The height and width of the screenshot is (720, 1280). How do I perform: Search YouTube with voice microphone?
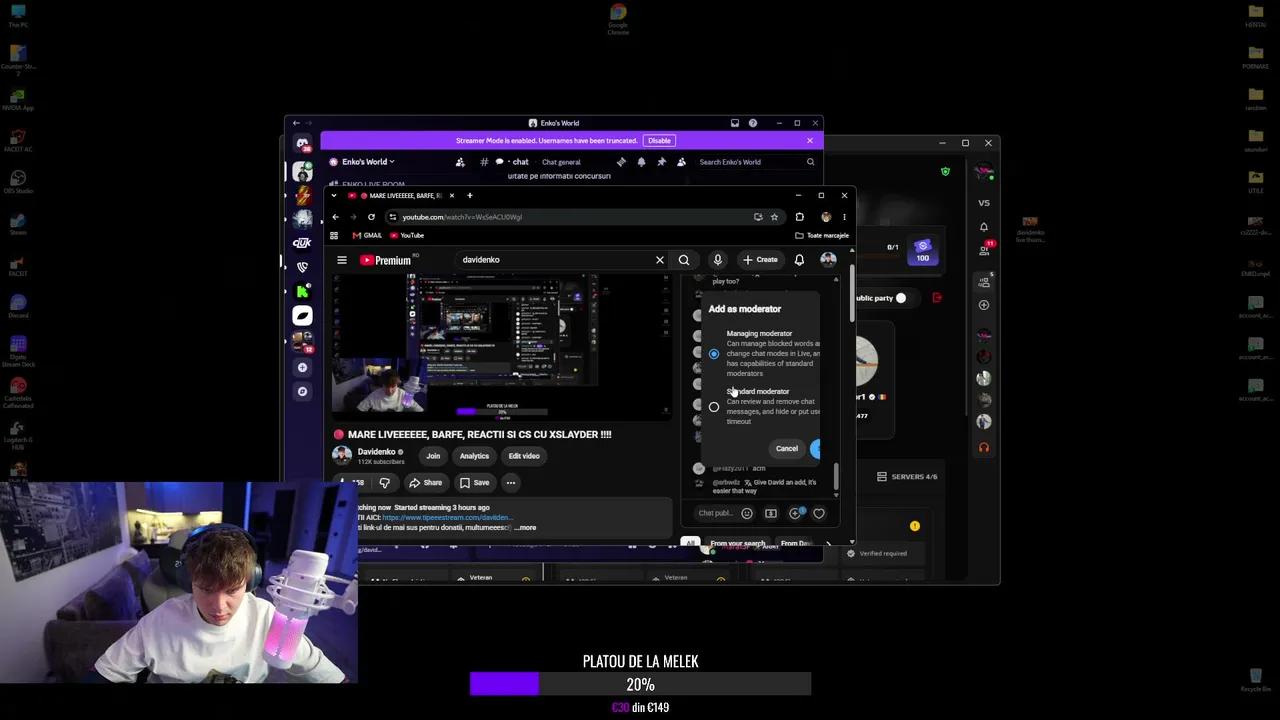point(717,260)
